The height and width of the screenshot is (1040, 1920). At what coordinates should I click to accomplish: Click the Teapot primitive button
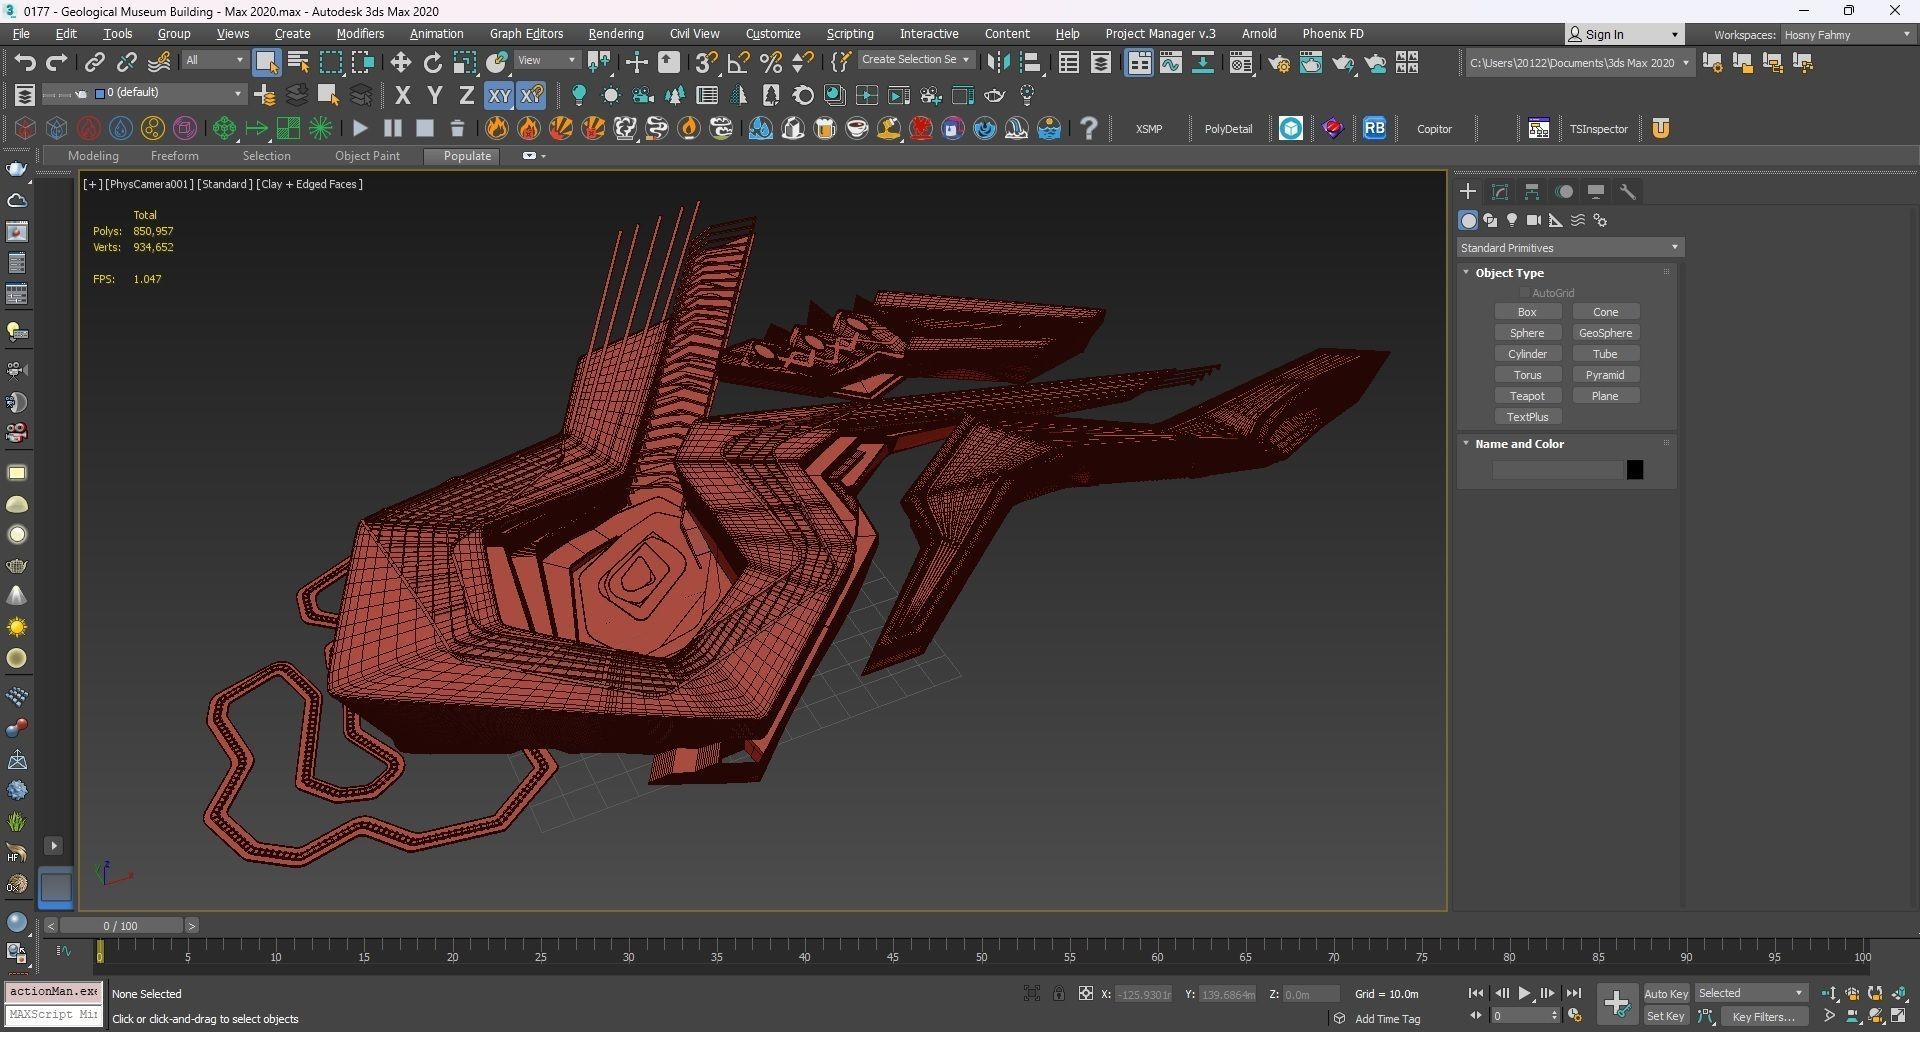point(1527,396)
